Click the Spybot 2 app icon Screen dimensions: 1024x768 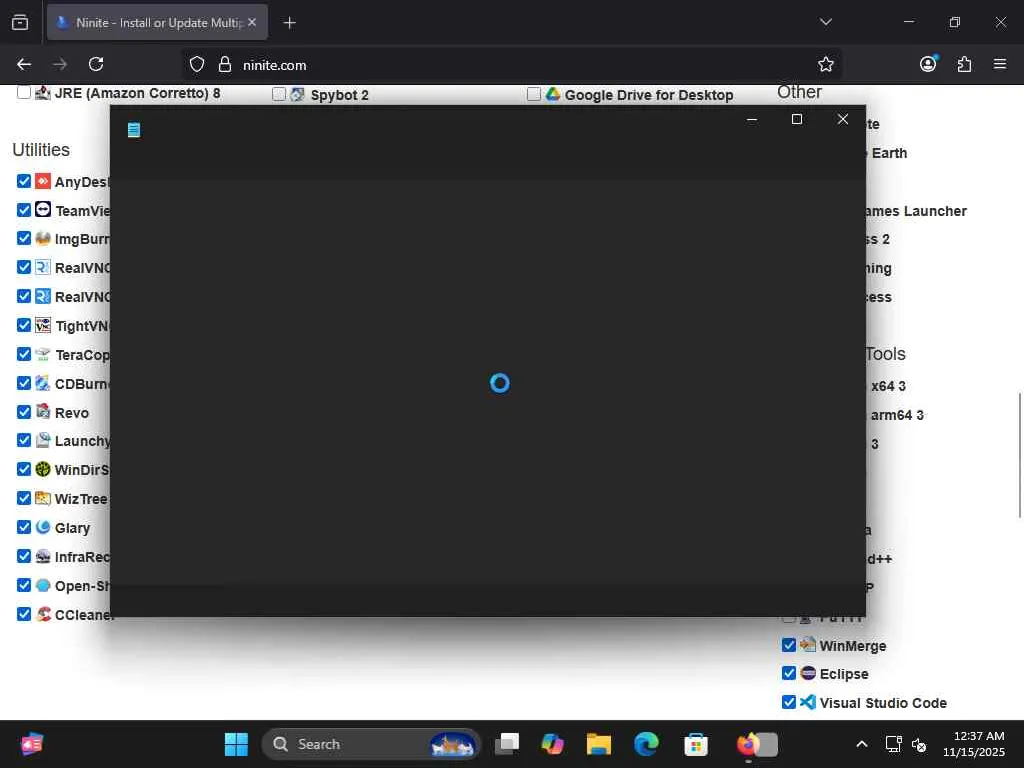tap(298, 94)
